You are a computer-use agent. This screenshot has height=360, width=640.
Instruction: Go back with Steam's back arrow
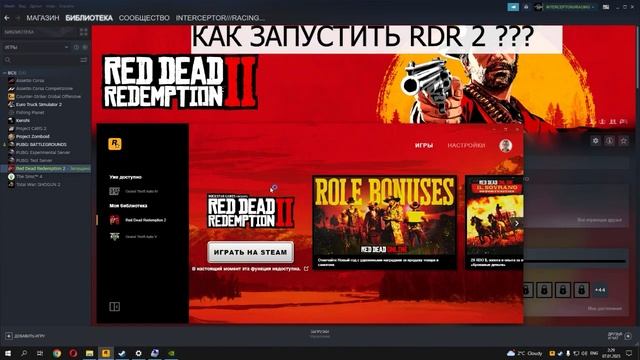pyautogui.click(x=7, y=18)
